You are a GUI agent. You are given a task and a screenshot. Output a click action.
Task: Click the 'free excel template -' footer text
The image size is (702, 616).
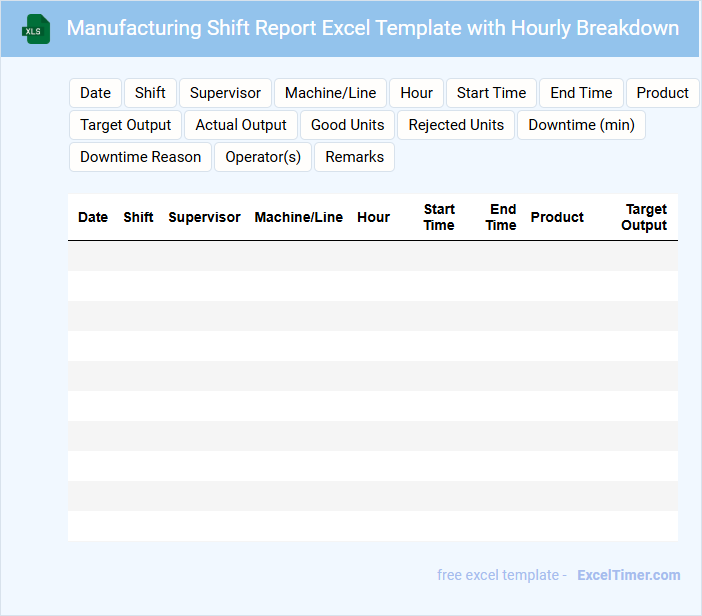[x=502, y=575]
